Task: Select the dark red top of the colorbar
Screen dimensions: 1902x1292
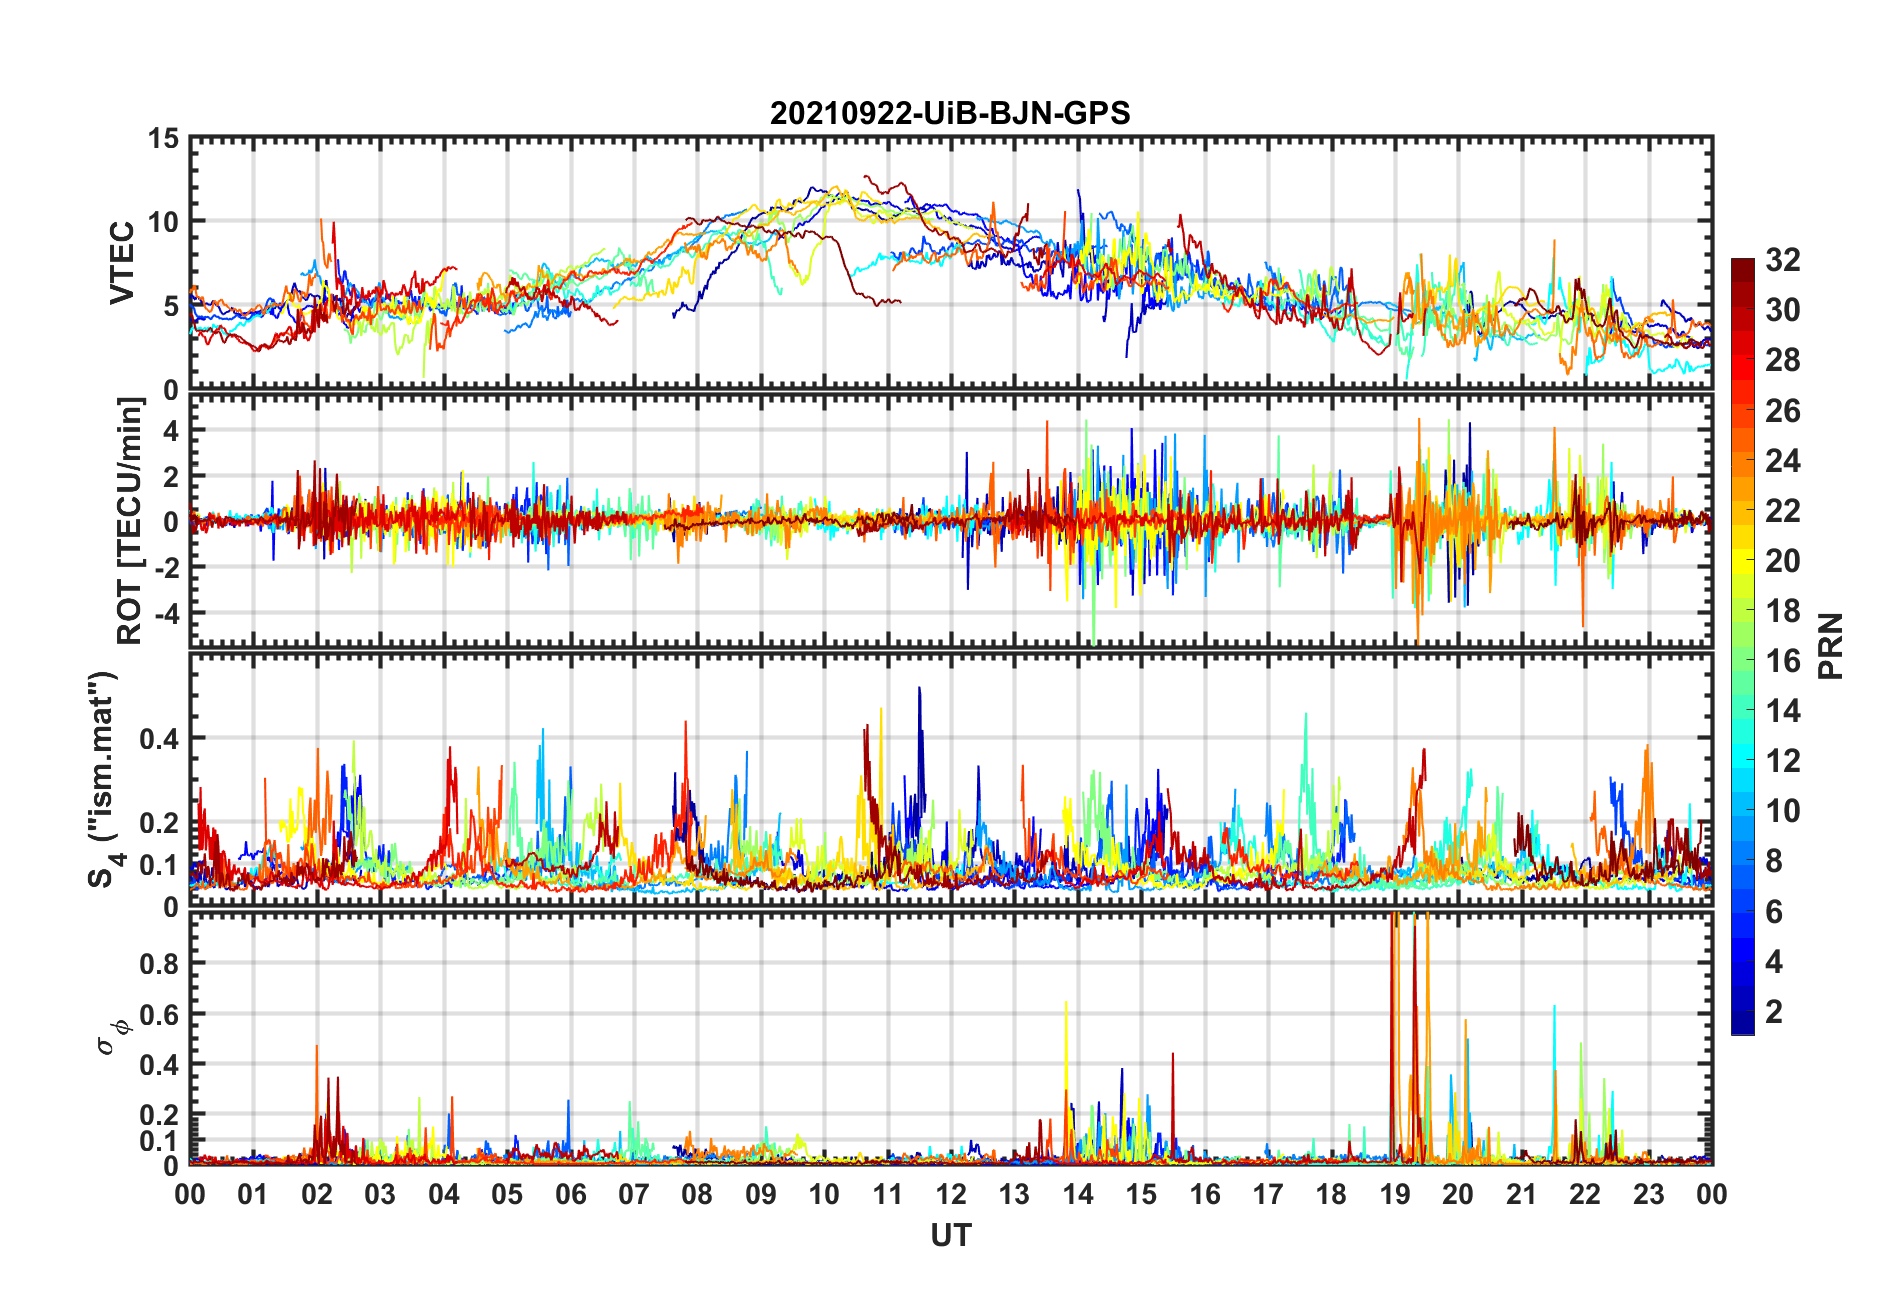Action: click(1743, 265)
